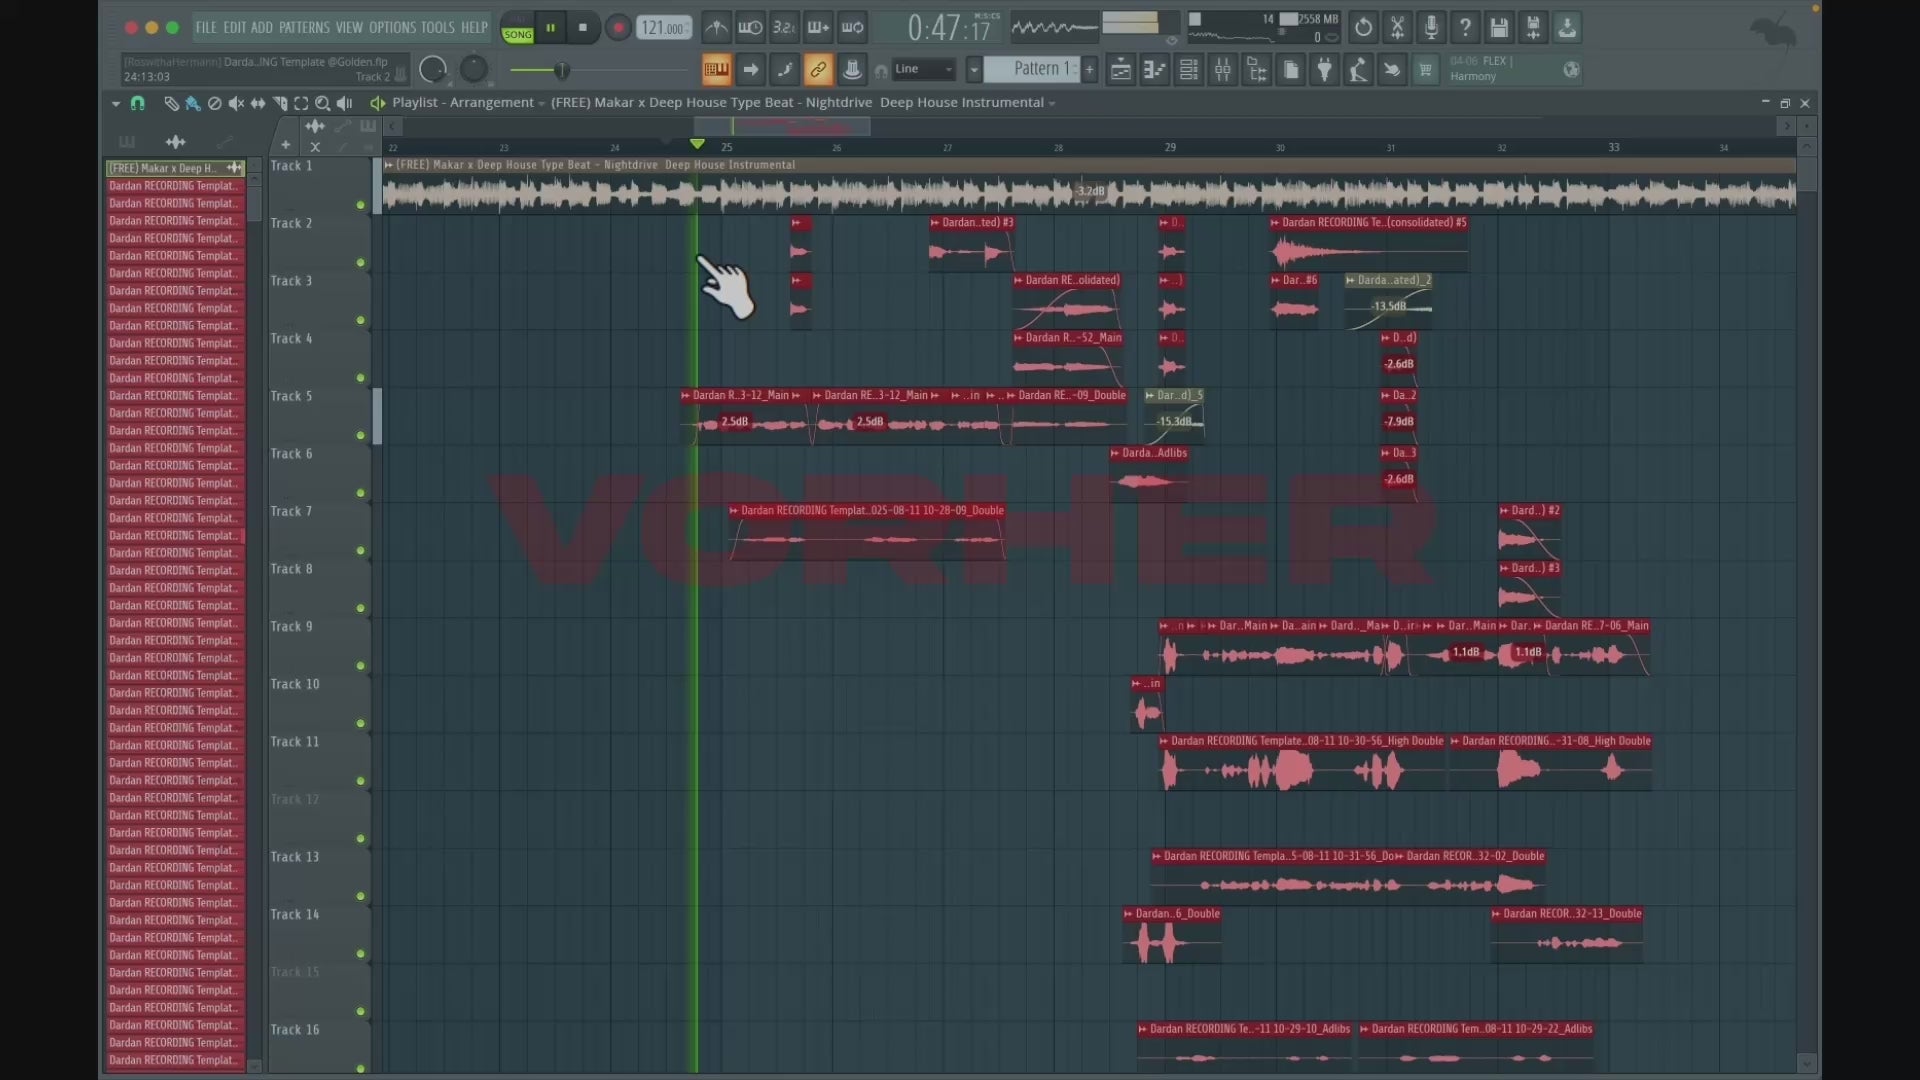Open the plugin picker plug icon
1920x1080 pixels.
pyautogui.click(x=1325, y=70)
